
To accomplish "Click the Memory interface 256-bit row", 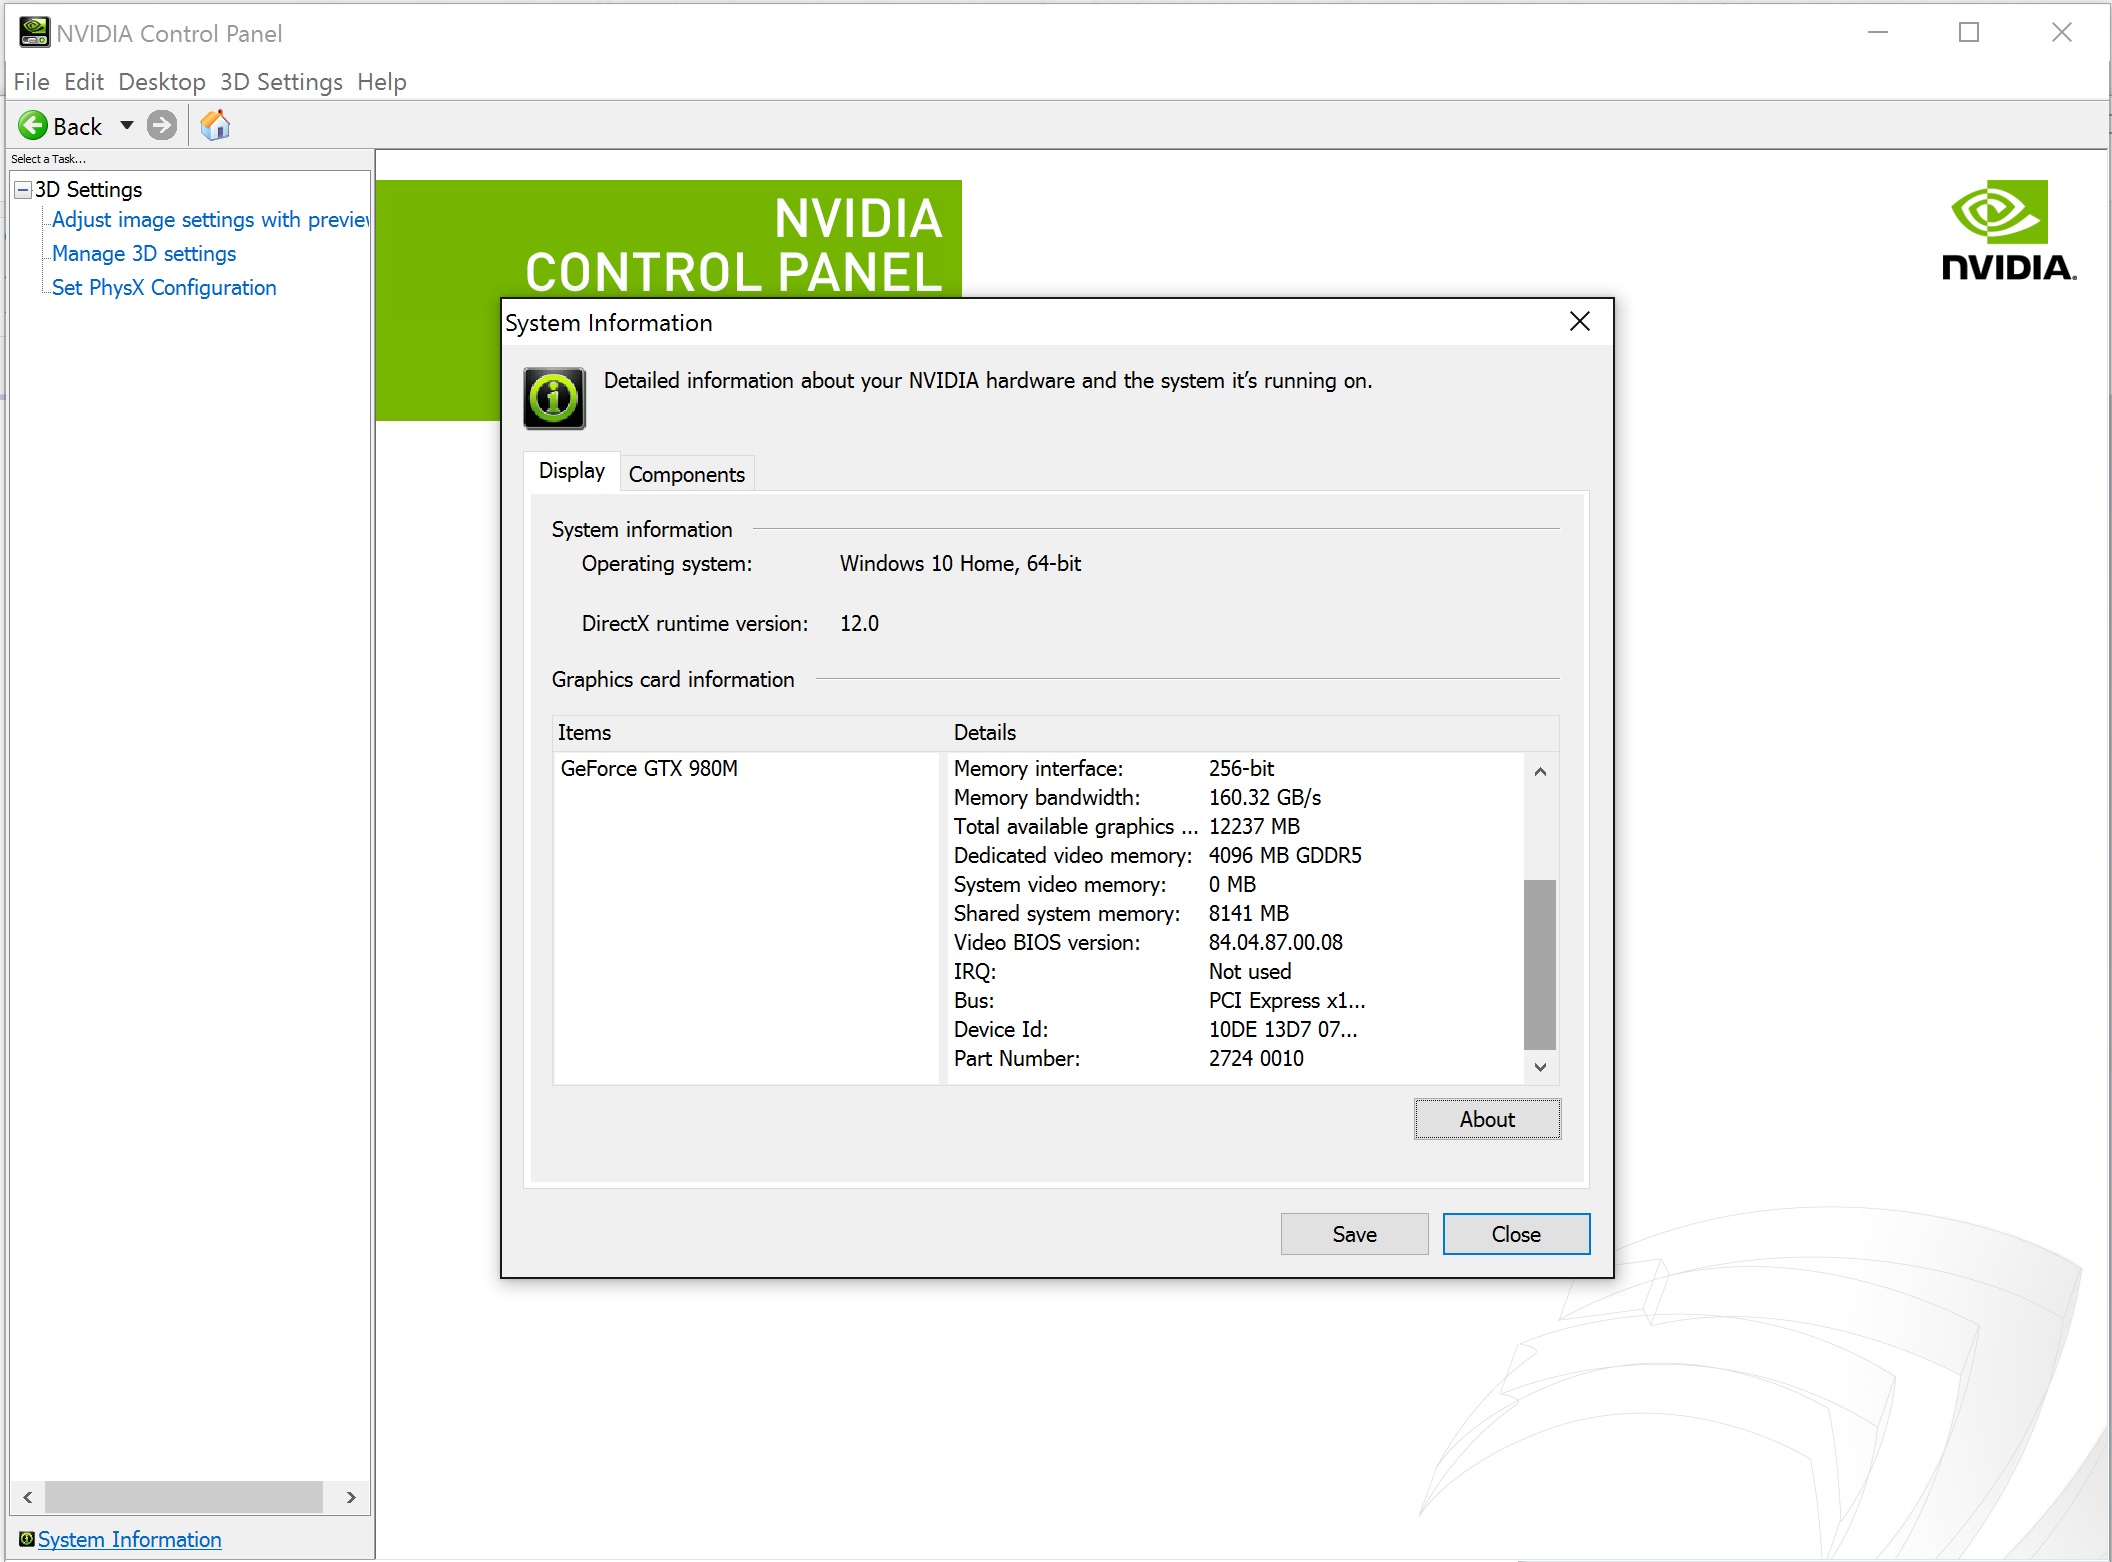I will click(x=1236, y=768).
